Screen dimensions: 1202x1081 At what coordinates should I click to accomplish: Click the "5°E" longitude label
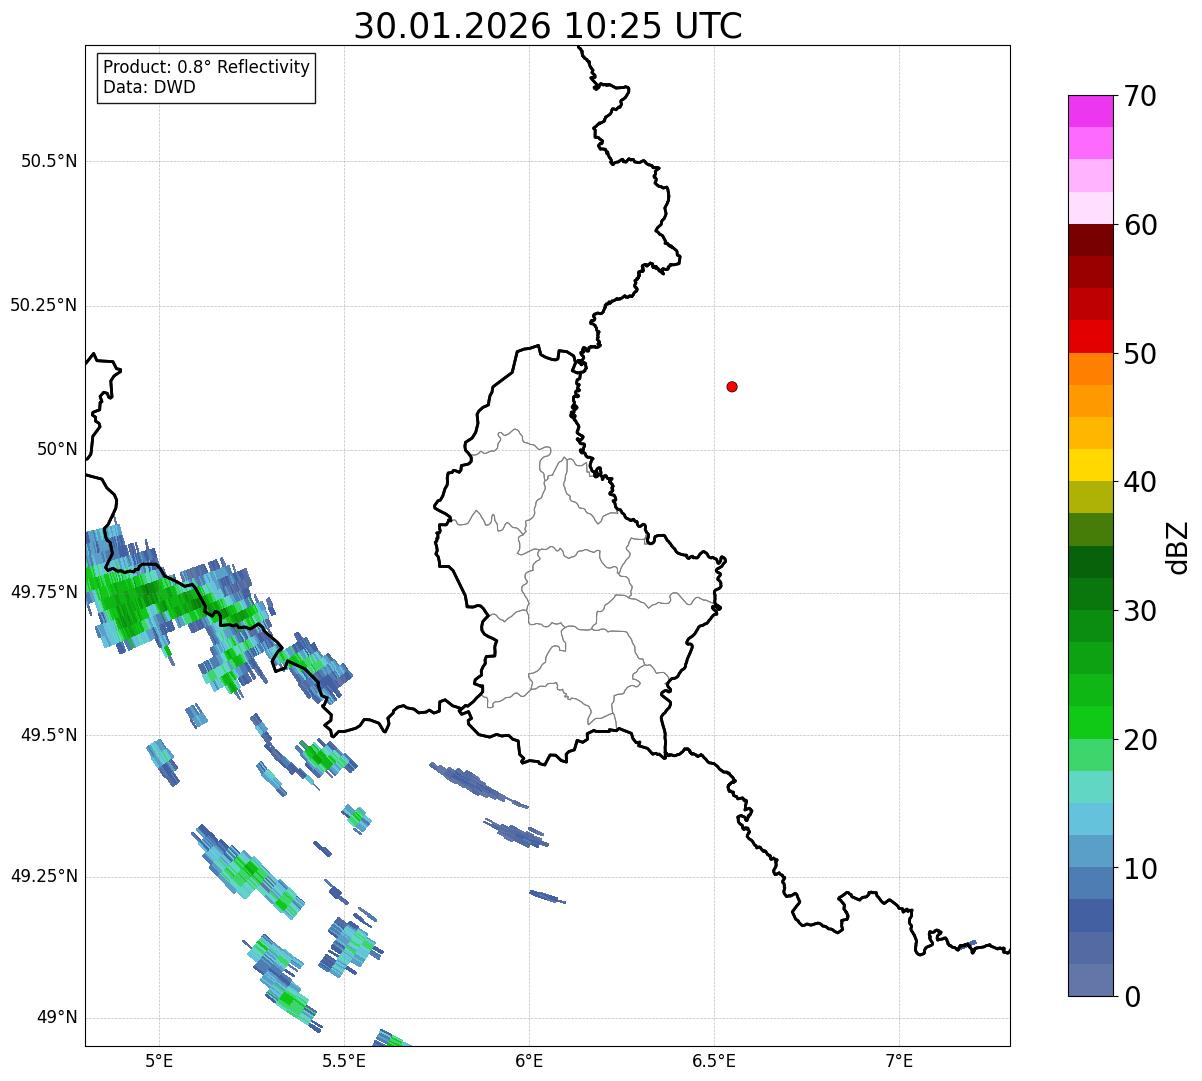click(x=160, y=1060)
